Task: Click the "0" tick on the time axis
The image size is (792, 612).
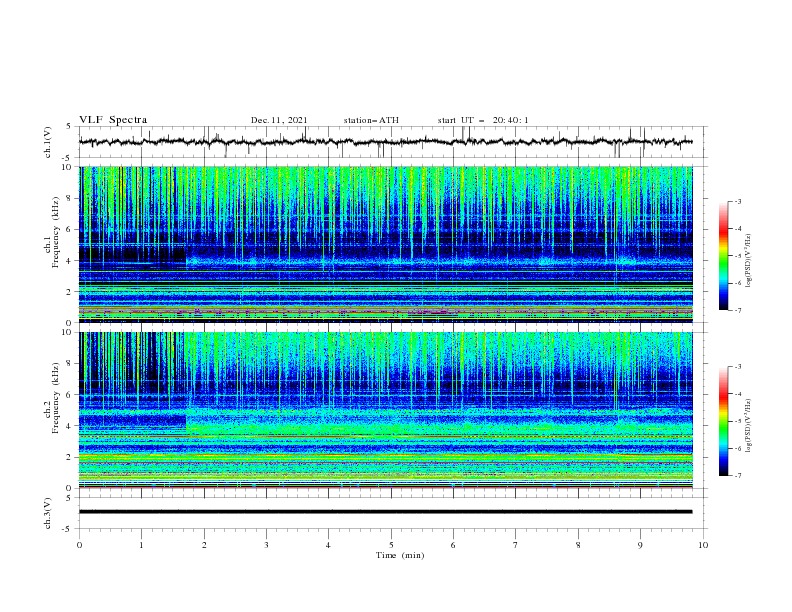Action: pos(79,545)
